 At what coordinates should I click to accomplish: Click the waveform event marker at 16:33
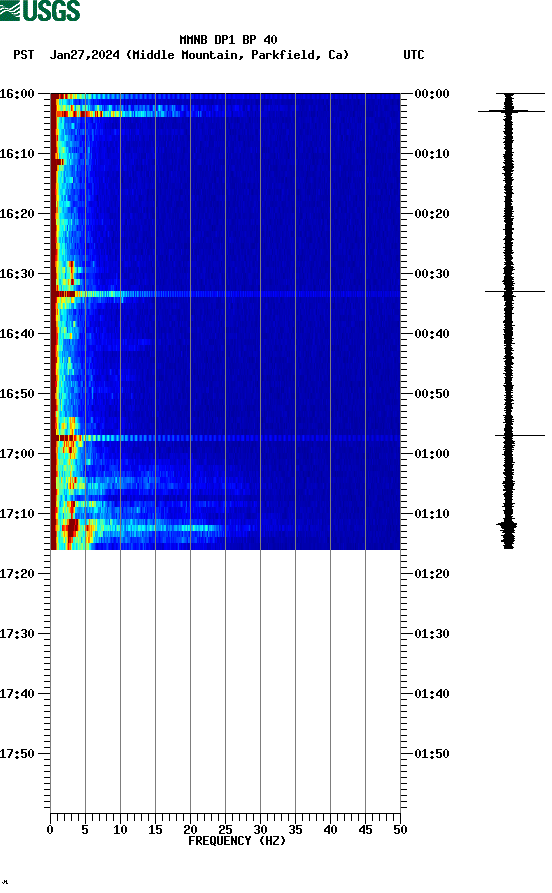click(515, 292)
